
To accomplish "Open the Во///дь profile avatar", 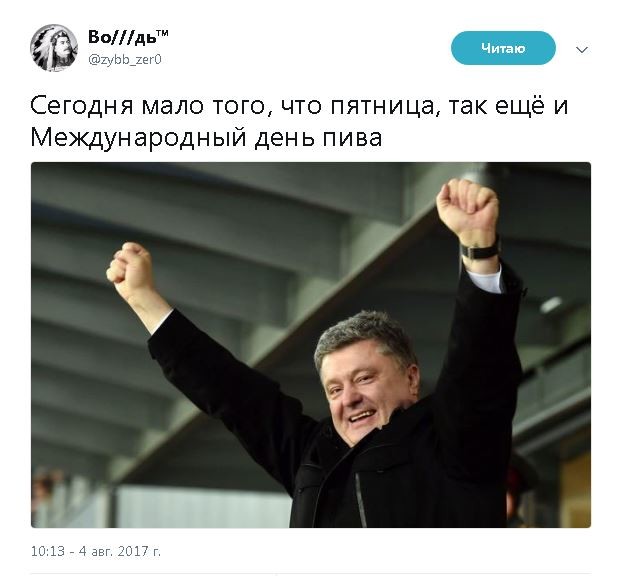I will click(x=54, y=48).
